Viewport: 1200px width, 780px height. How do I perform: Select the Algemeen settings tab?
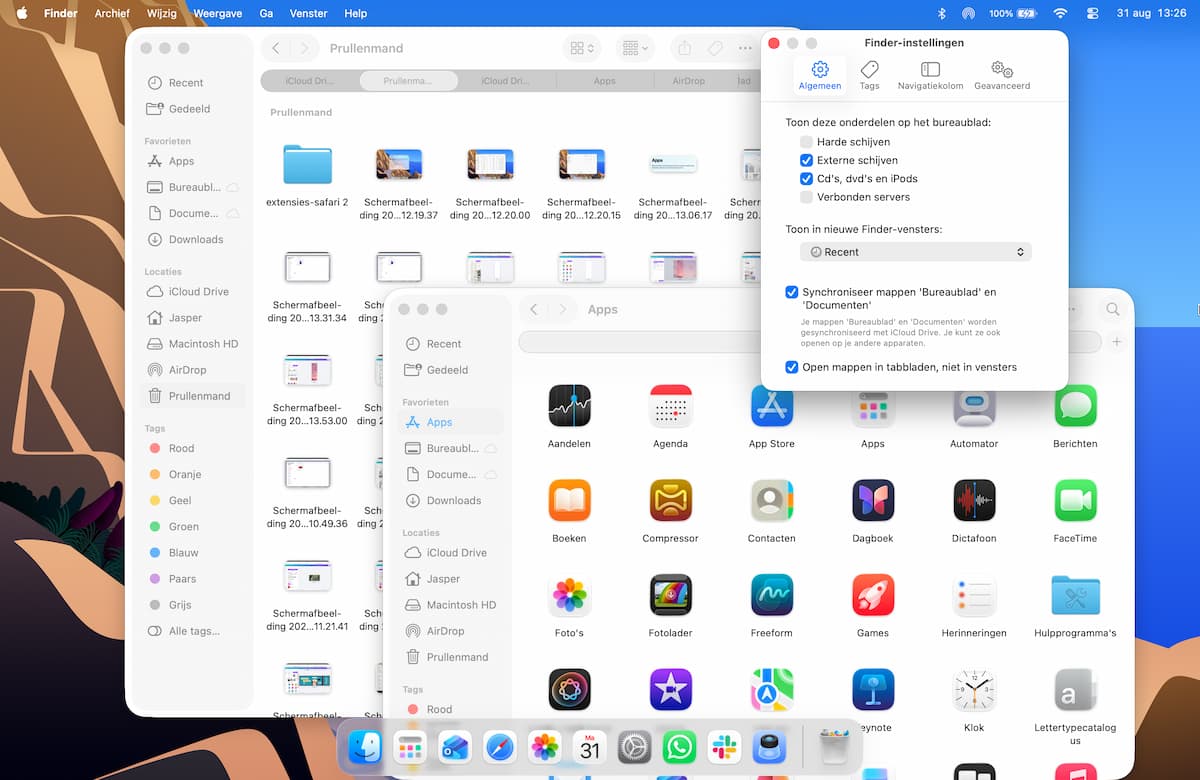820,75
